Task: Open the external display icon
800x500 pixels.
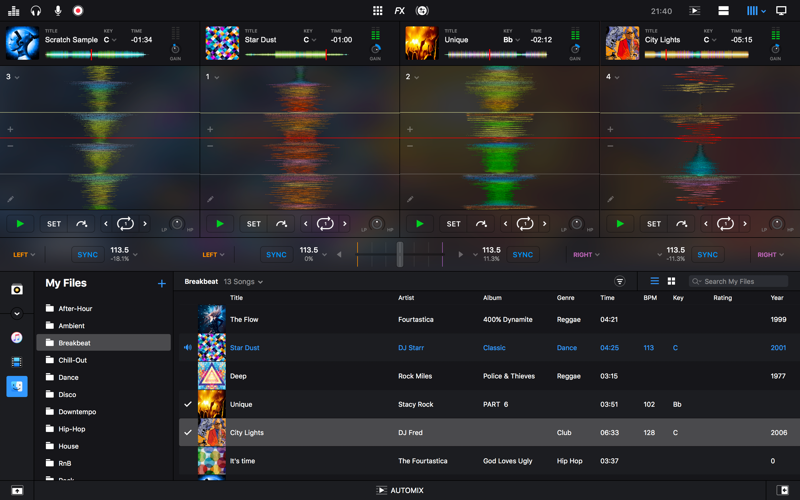Action: pos(781,11)
